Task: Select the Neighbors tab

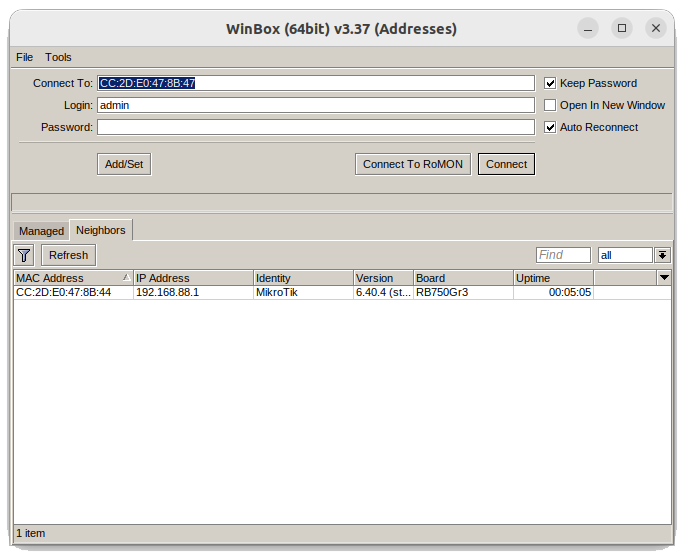Action: pyautogui.click(x=101, y=230)
